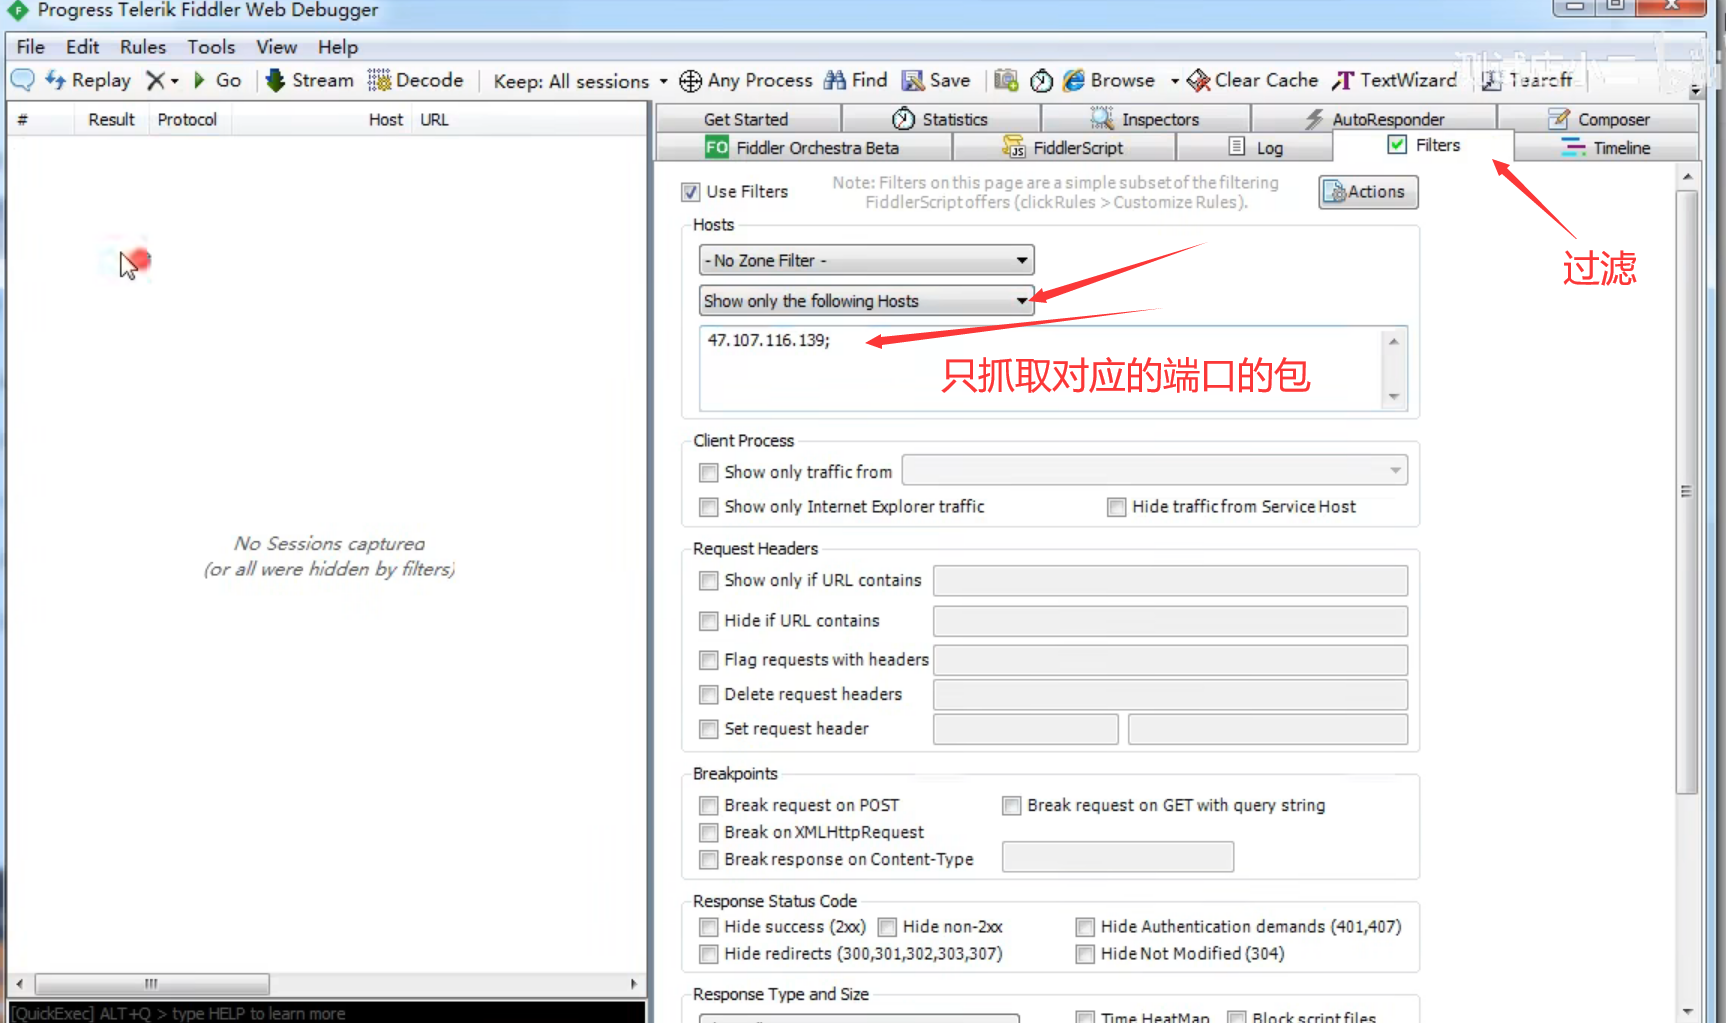
Task: Open the Edit menu
Action: [82, 47]
